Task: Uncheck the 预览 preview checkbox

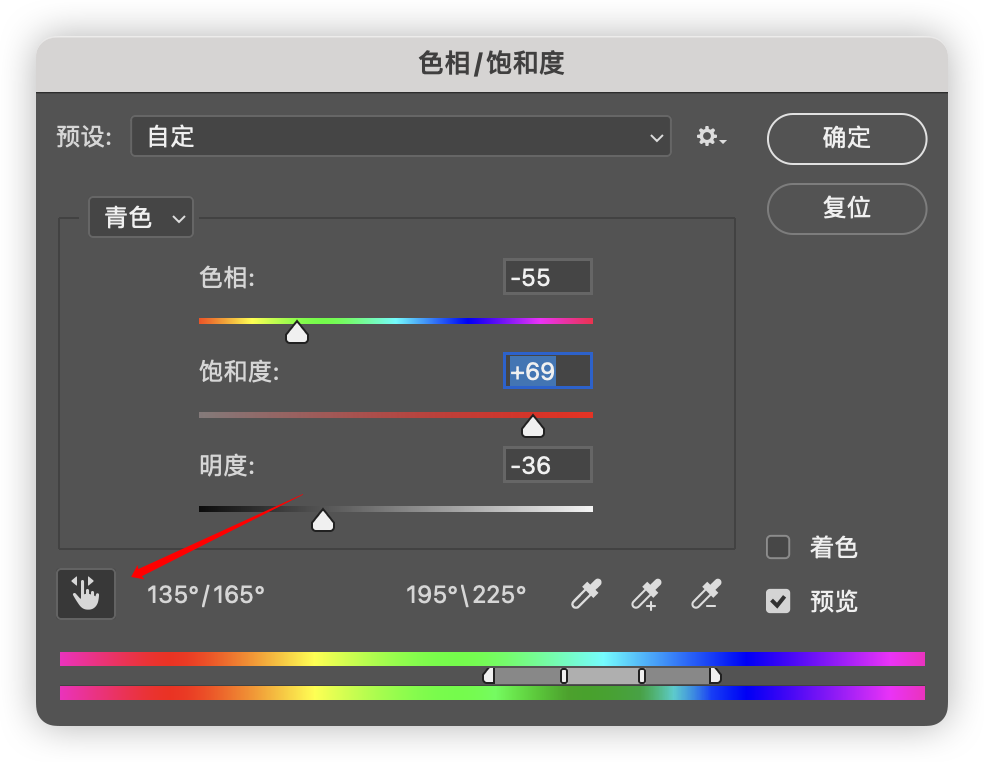Action: tap(778, 601)
